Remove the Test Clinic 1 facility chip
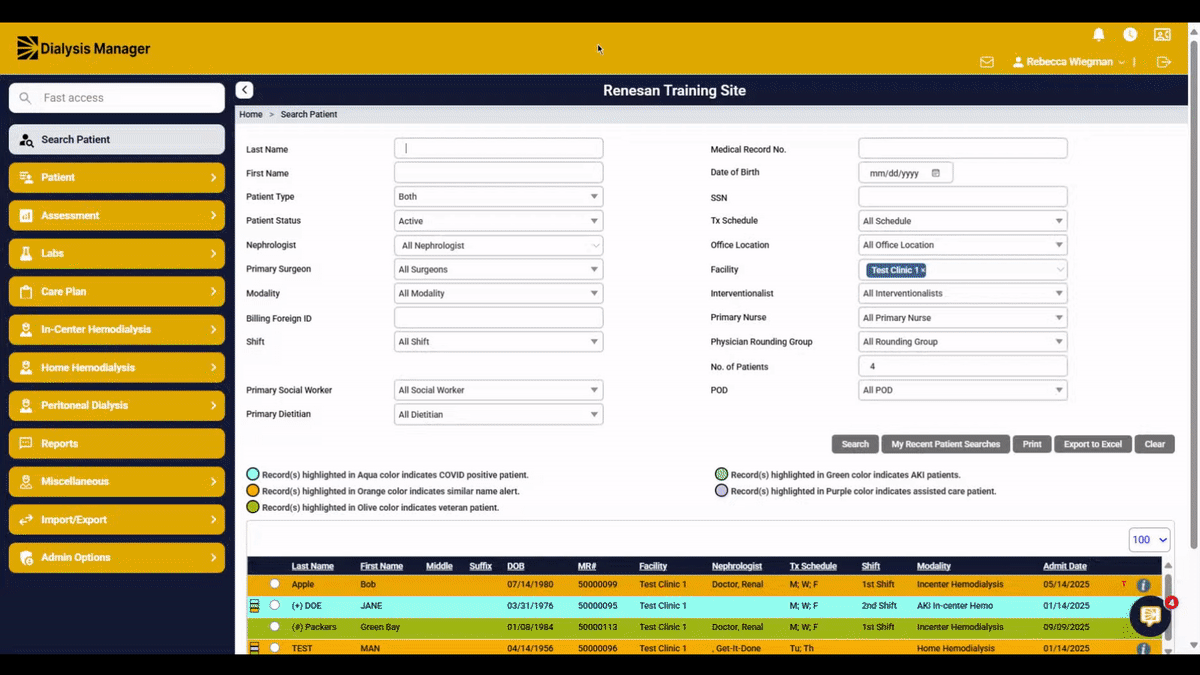Viewport: 1200px width, 675px height. (923, 270)
